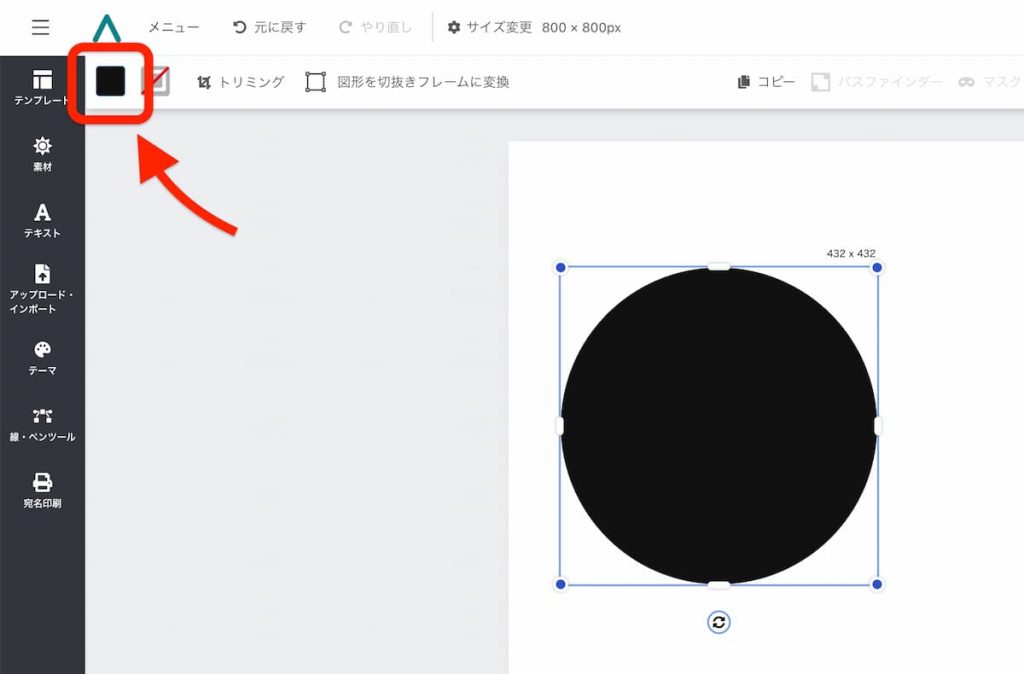The image size is (1024, 674).
Task: Click やり直し redo button
Action: (376, 28)
